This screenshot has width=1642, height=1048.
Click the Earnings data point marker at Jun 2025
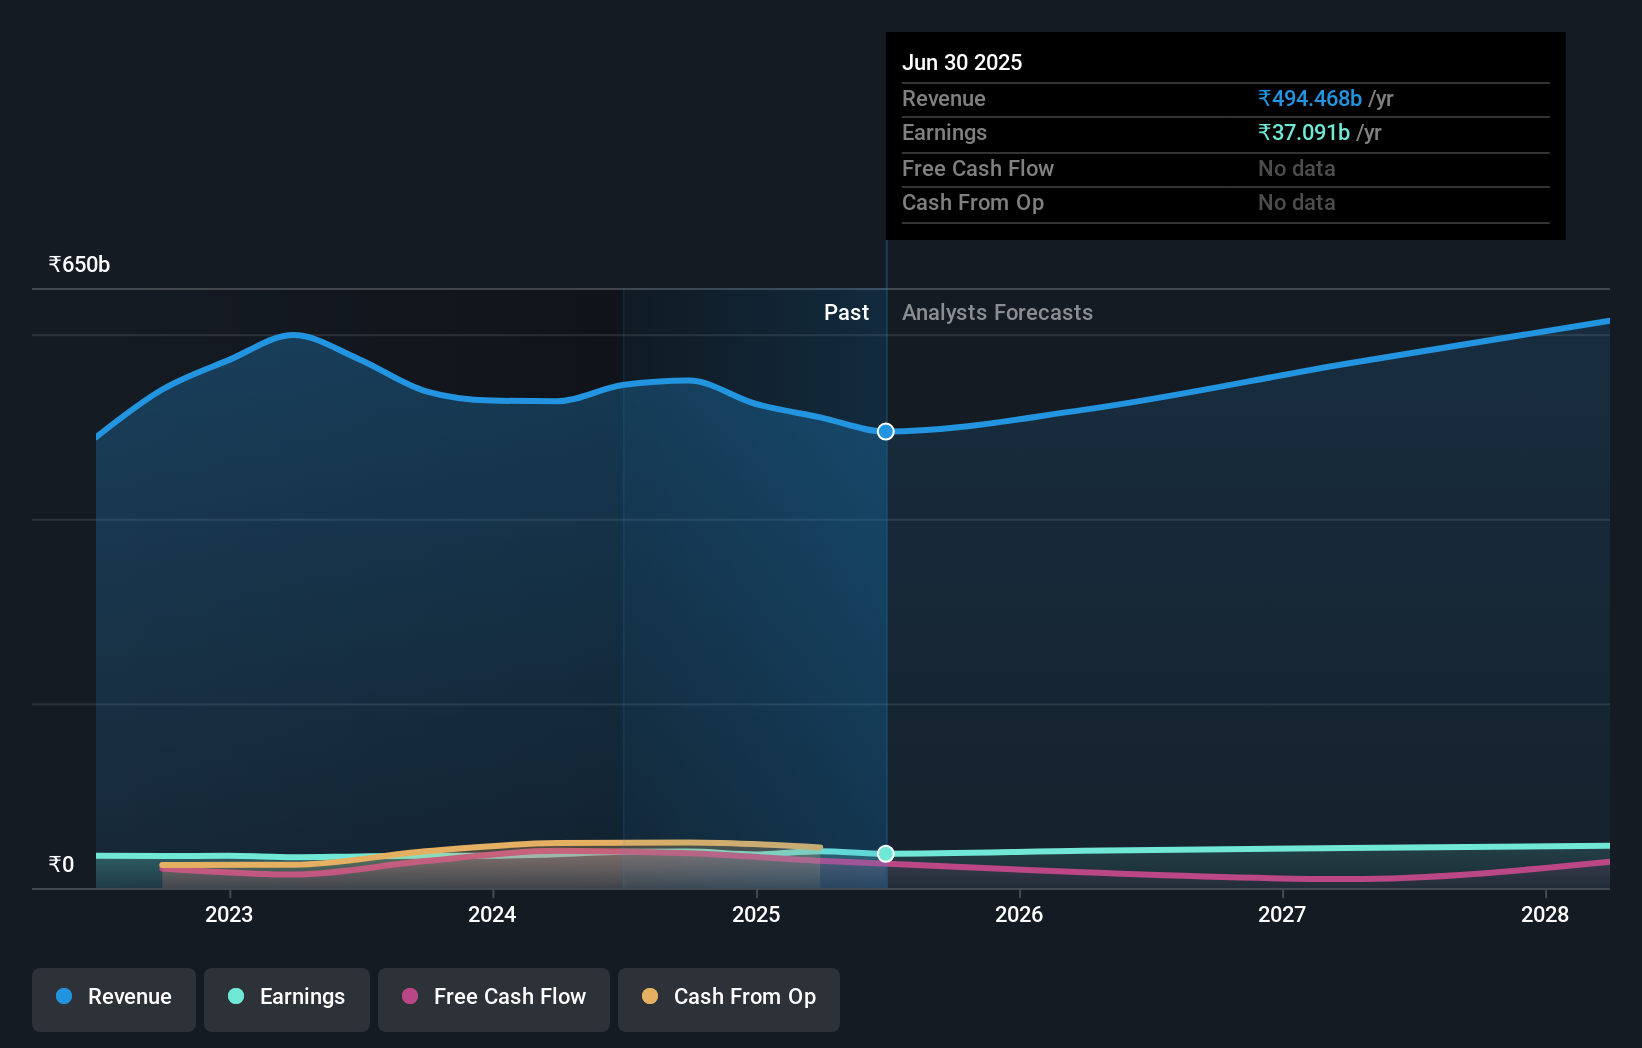pos(886,854)
